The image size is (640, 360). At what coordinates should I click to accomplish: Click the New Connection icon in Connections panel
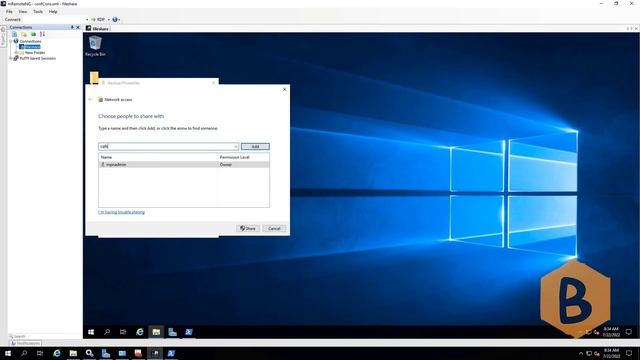point(15,34)
